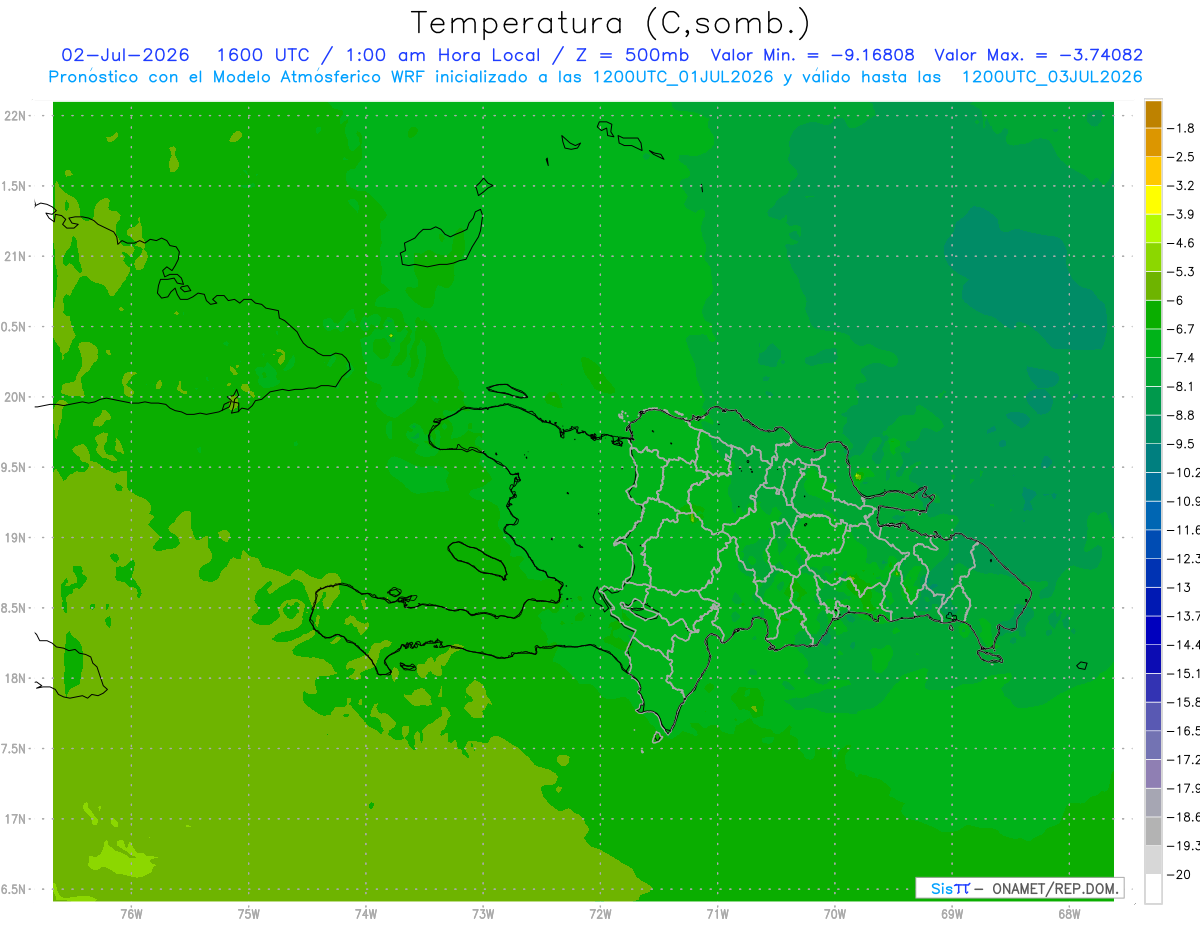Click the '-10.2' colorbar label
The height and width of the screenshot is (927, 1200).
click(1184, 472)
